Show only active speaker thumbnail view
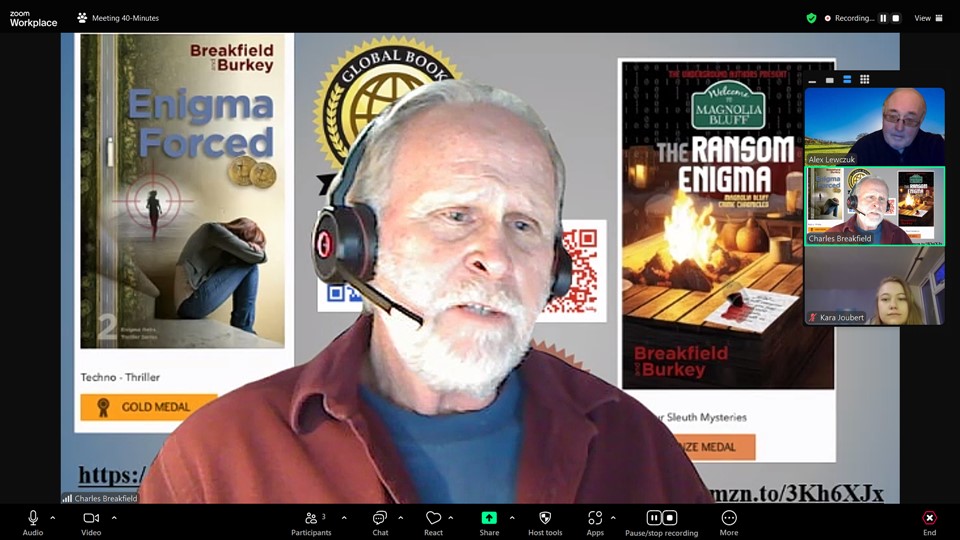The width and height of the screenshot is (960, 540). [830, 80]
